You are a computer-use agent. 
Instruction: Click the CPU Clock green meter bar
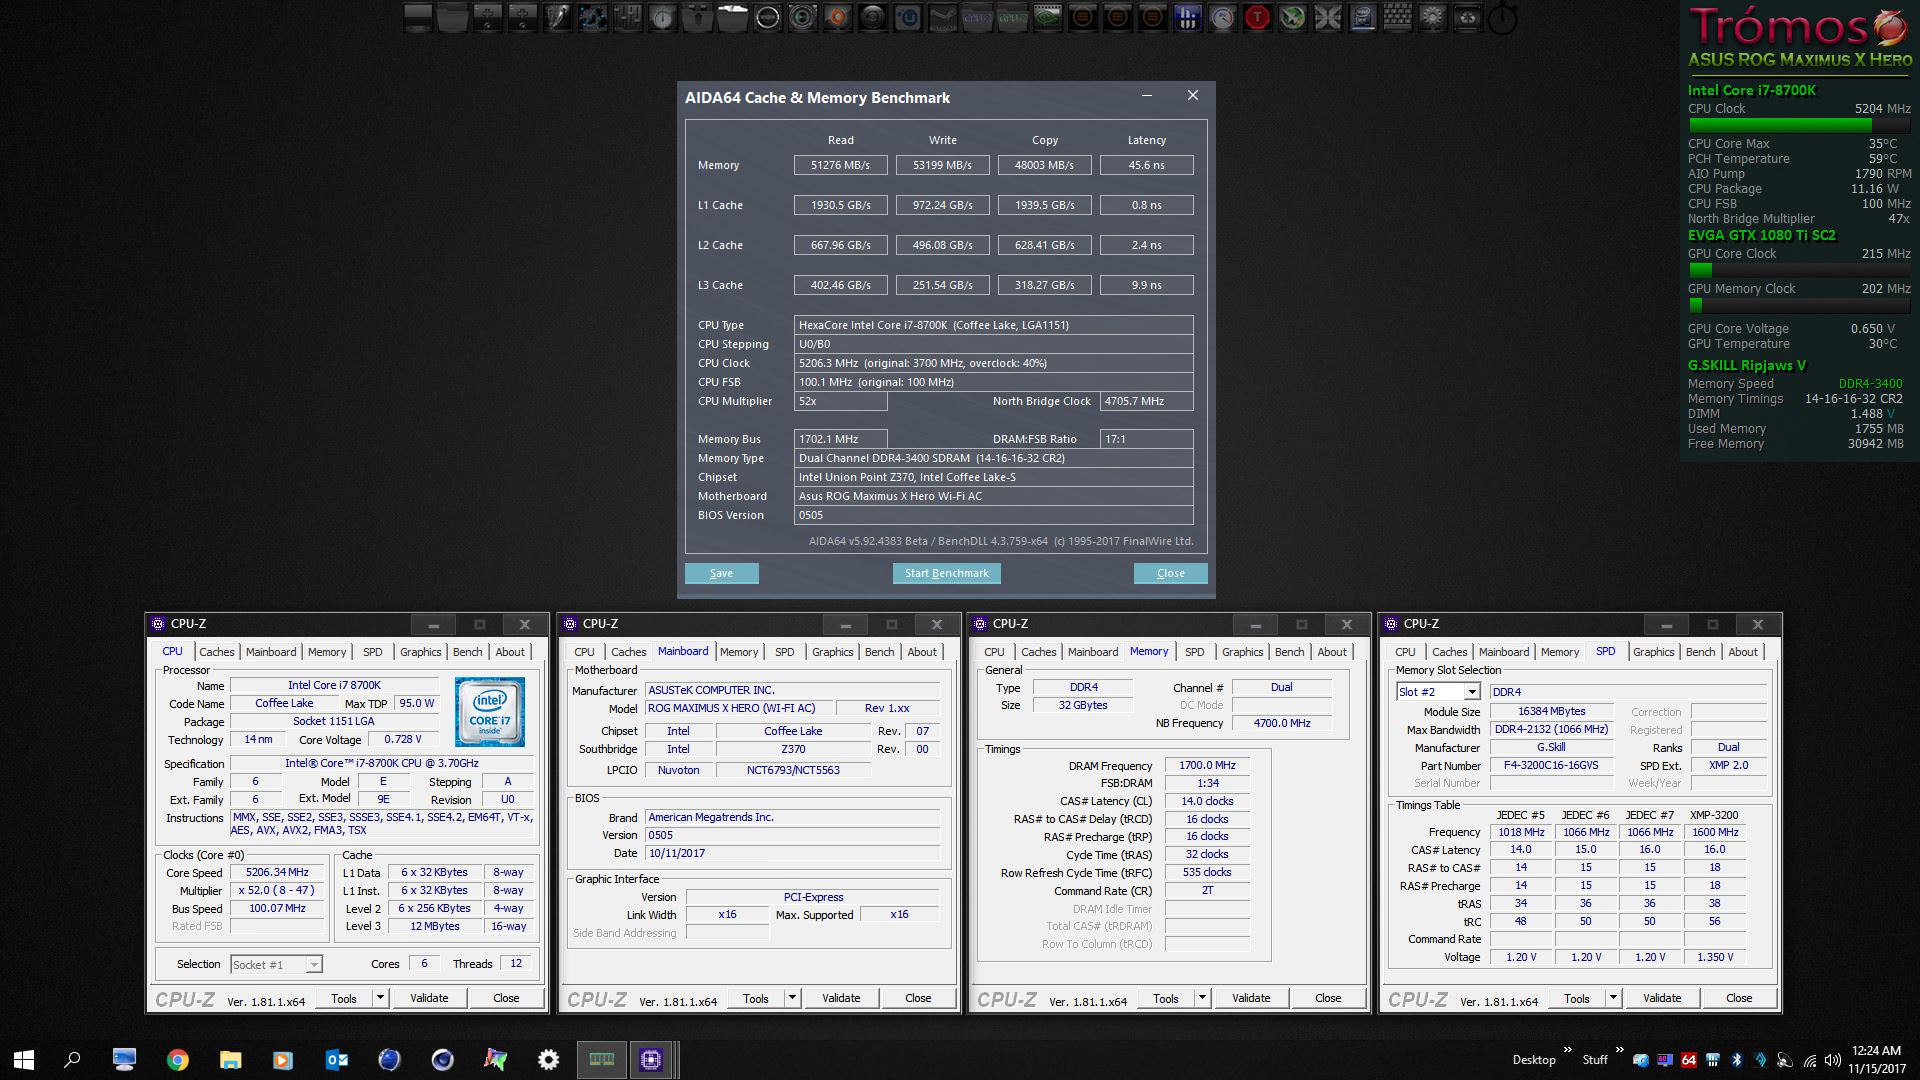click(1799, 125)
